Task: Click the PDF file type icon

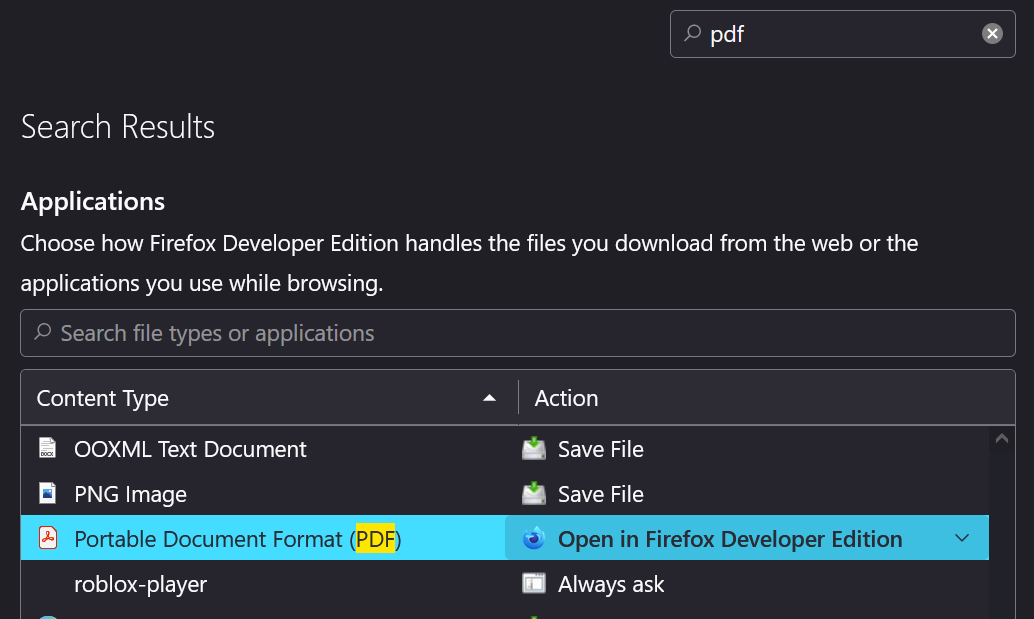Action: click(48, 538)
